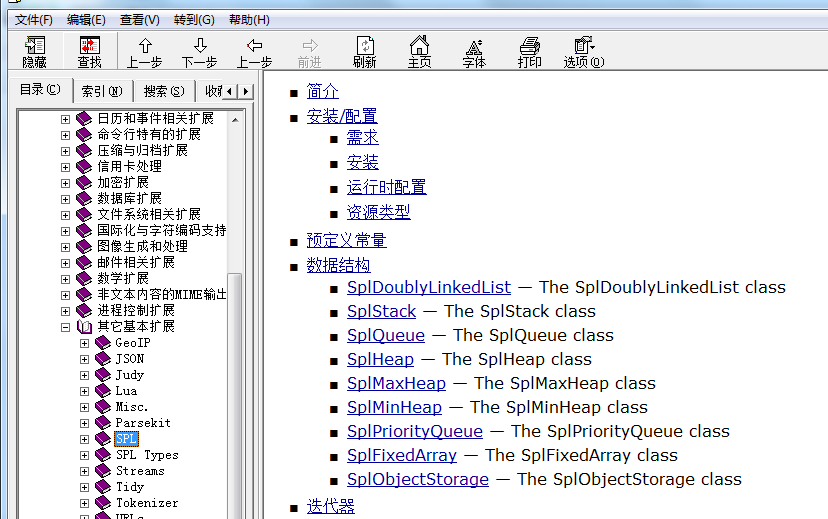The height and width of the screenshot is (519, 828).
Task: Click the down-arrow 下一步 toolbar icon
Action: coord(200,45)
